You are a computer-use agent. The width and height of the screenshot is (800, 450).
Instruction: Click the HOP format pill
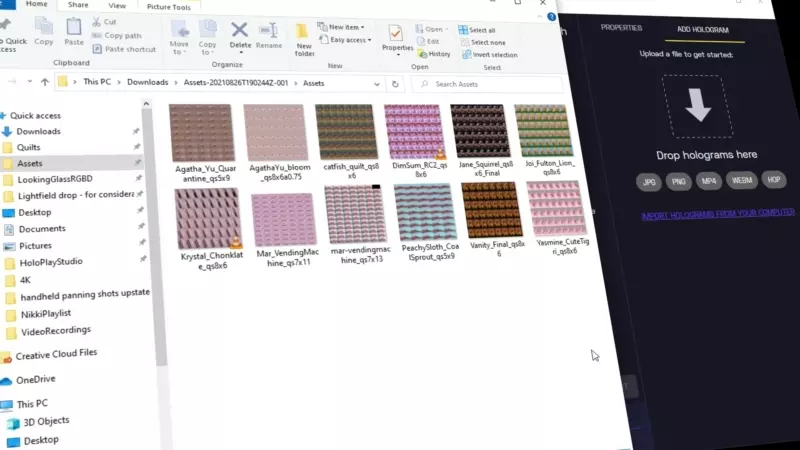[x=773, y=180]
